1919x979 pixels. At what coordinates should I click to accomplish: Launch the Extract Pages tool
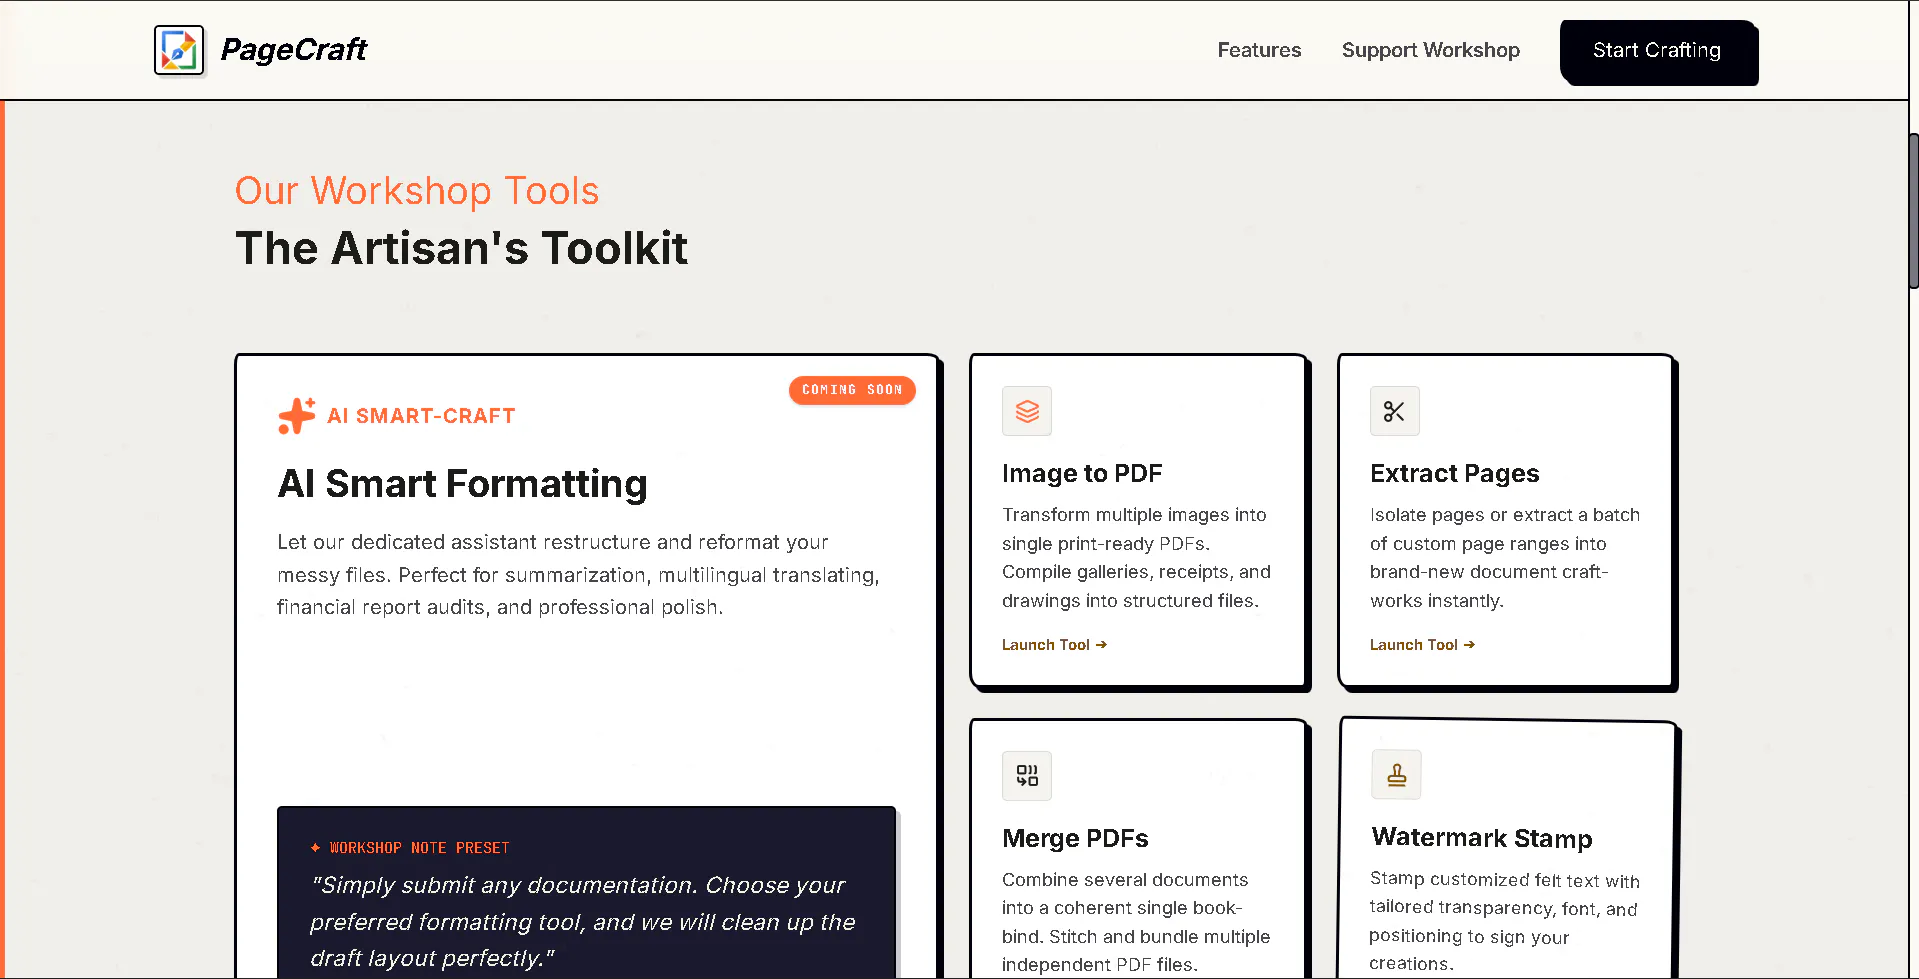1422,645
